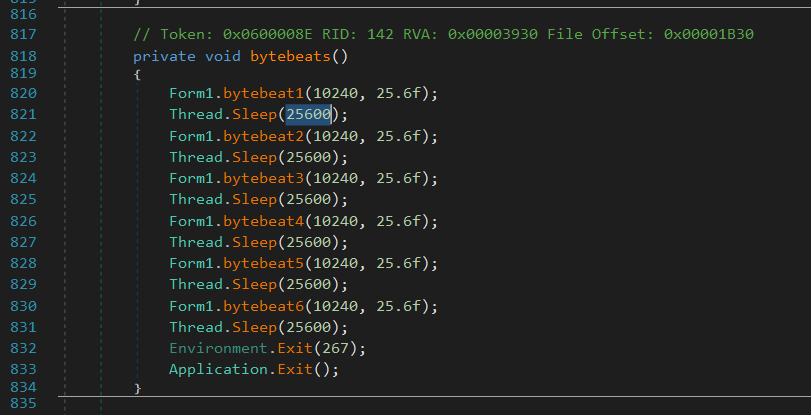
Task: Open the bytebeat2 method reference
Action: pos(264,137)
